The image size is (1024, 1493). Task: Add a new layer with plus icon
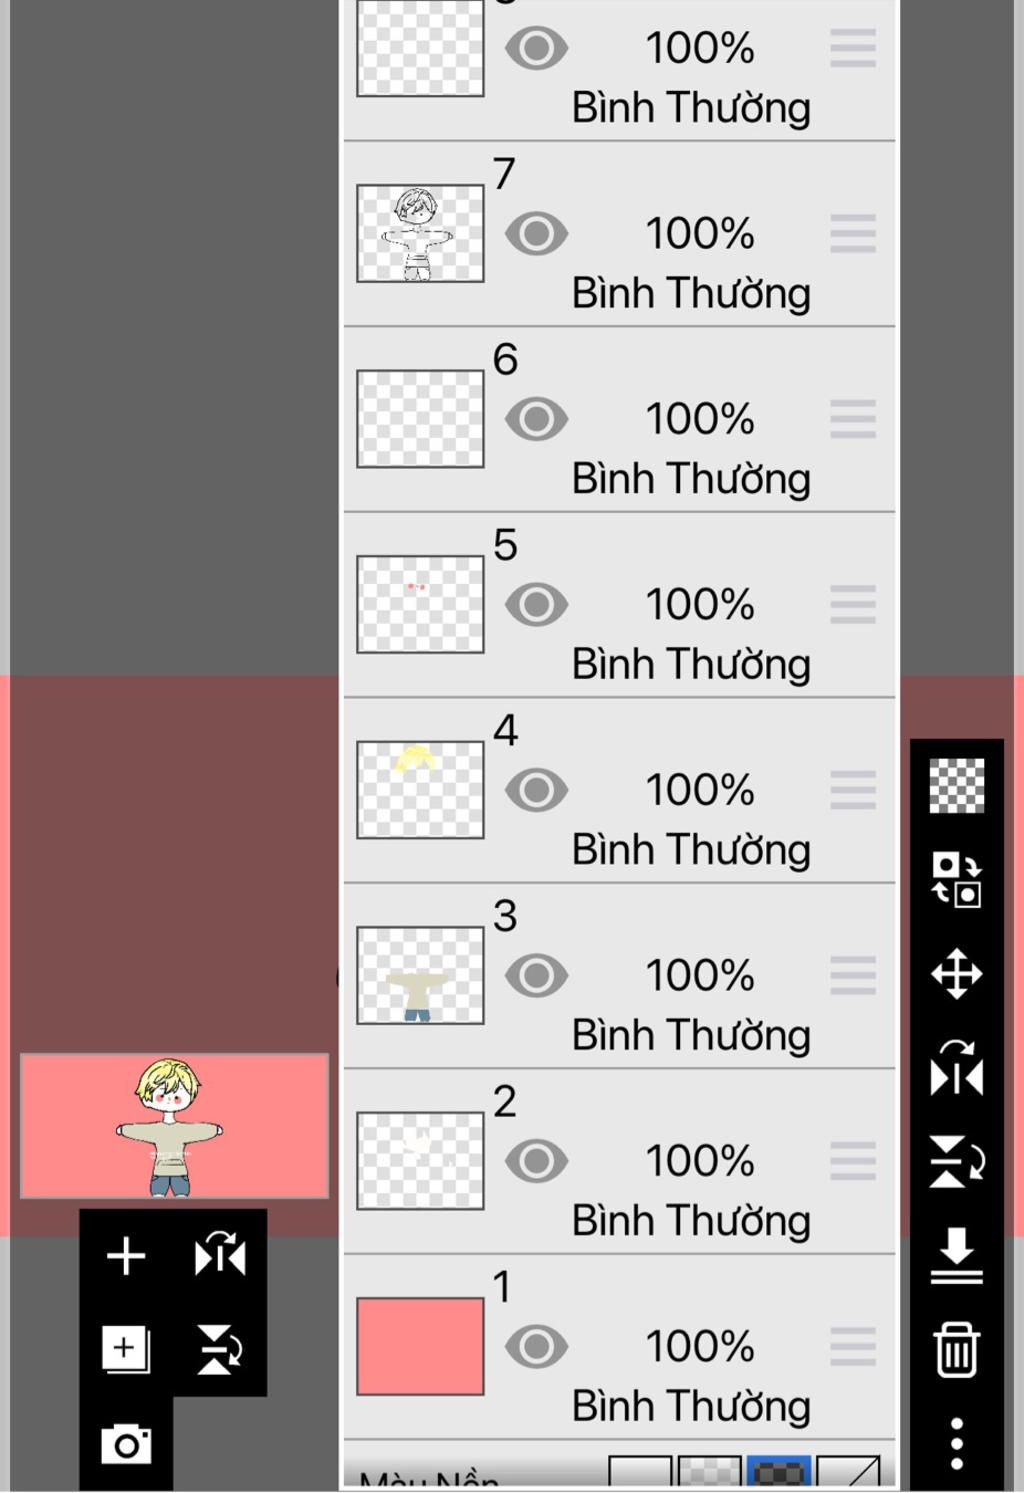[x=126, y=1256]
